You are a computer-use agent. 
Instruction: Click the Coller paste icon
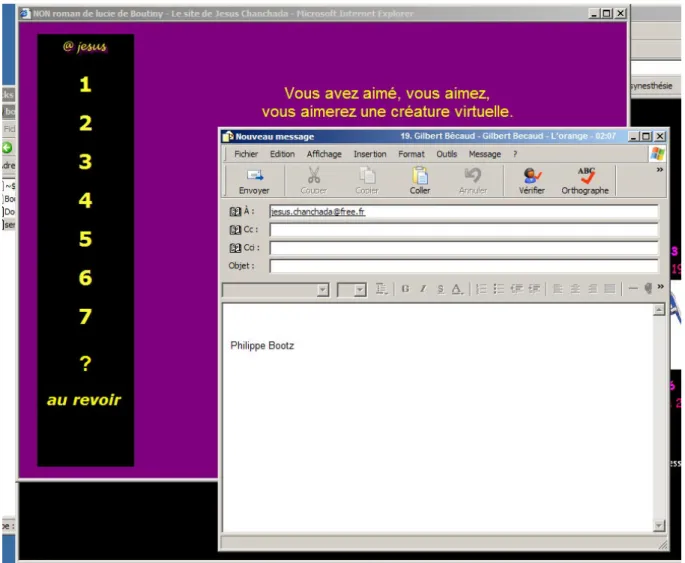coord(420,176)
